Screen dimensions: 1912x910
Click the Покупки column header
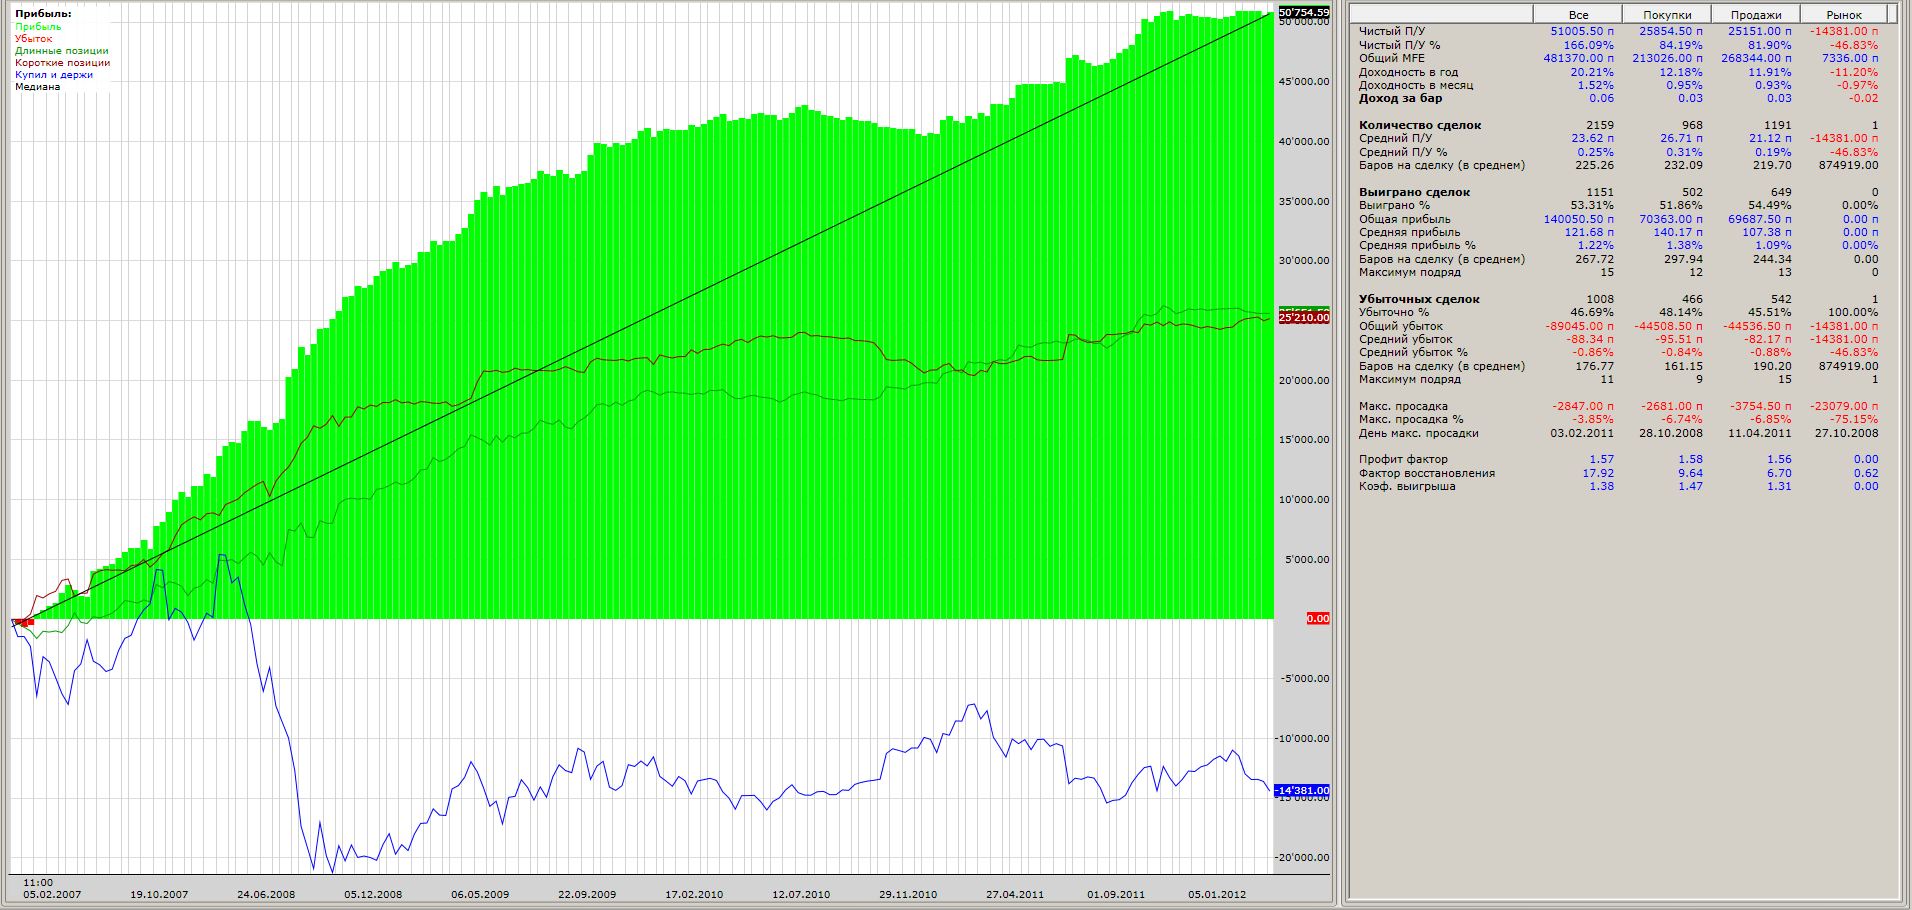(1667, 15)
